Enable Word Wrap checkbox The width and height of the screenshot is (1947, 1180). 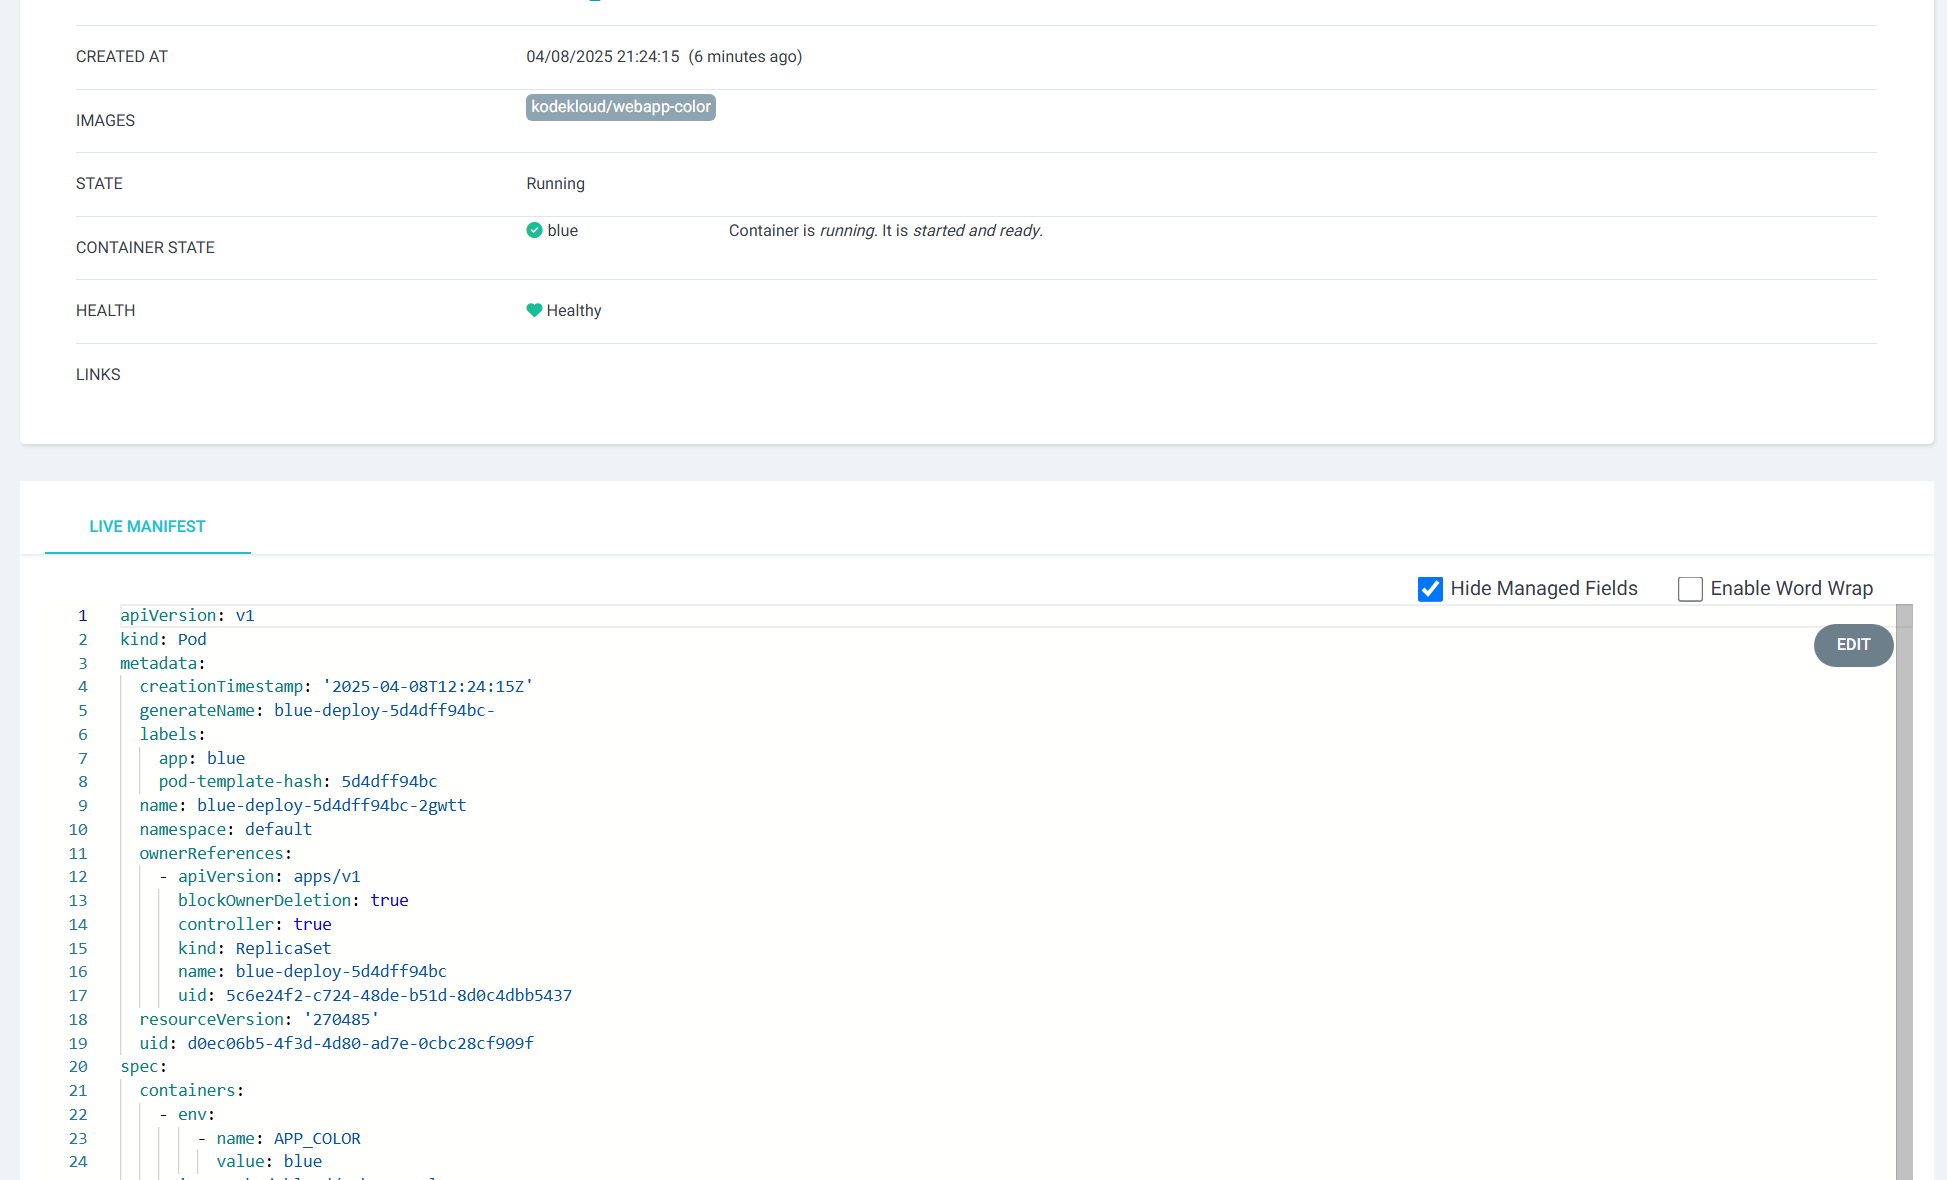point(1690,589)
